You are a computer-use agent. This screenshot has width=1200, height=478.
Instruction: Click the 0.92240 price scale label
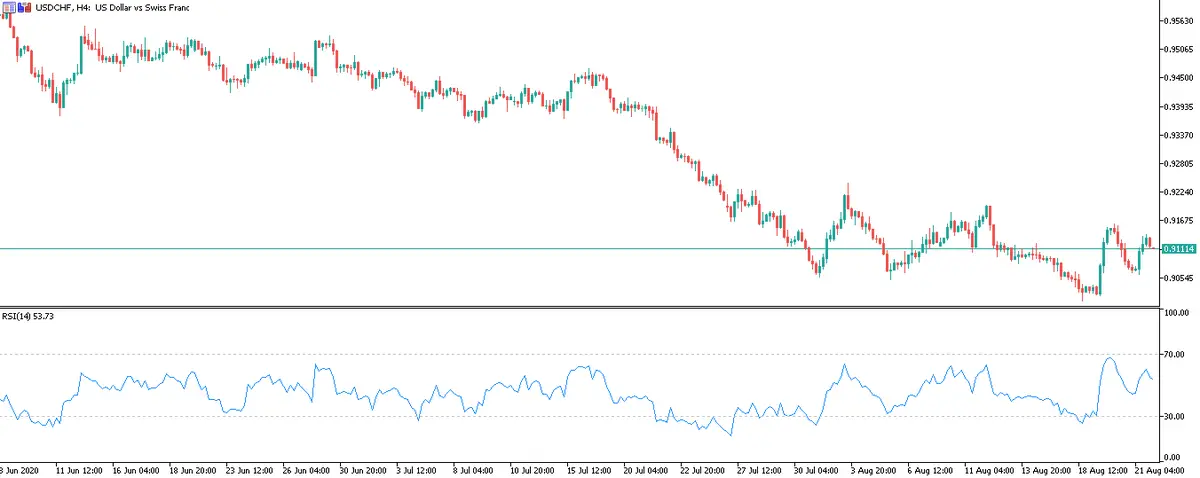click(x=1180, y=192)
